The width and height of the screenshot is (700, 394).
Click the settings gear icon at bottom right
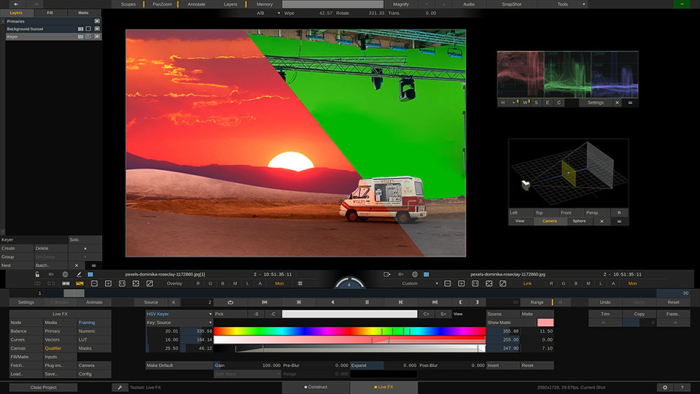click(665, 387)
